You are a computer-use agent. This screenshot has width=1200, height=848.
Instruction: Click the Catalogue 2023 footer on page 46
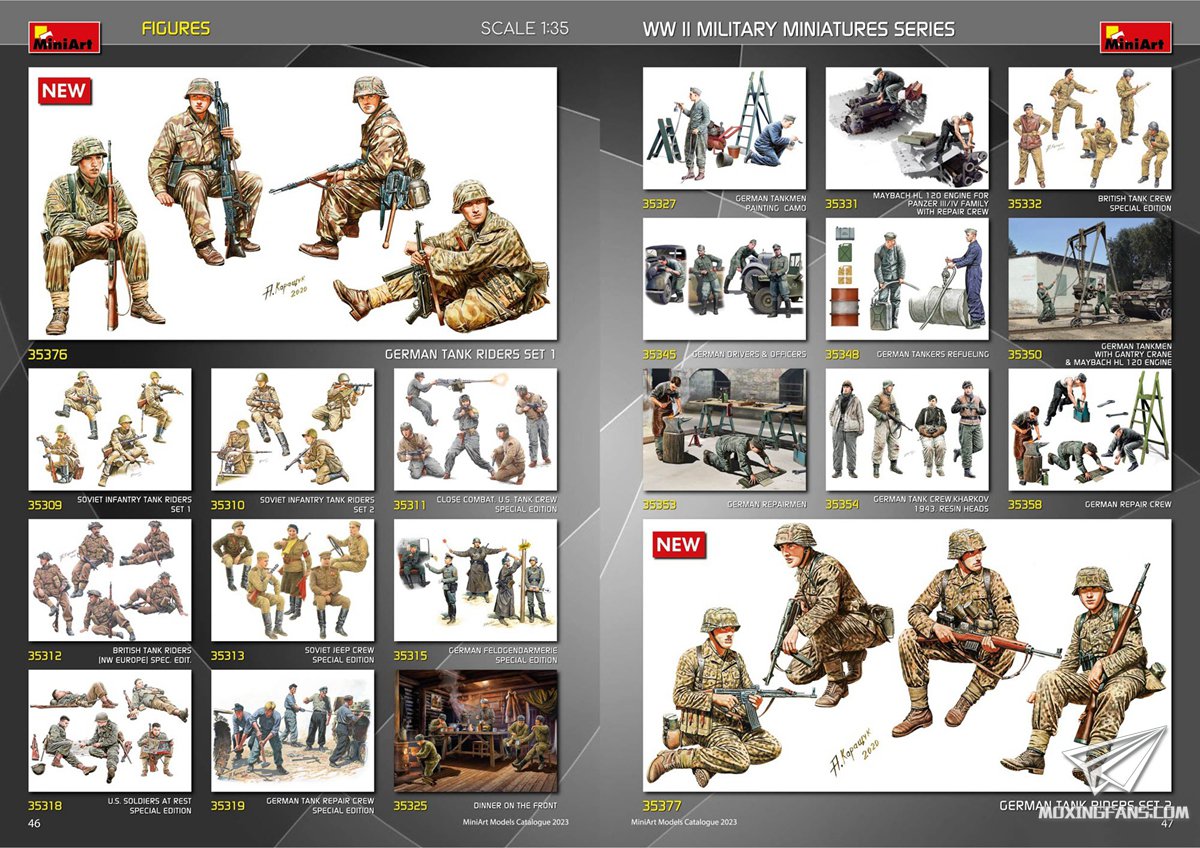coord(515,821)
